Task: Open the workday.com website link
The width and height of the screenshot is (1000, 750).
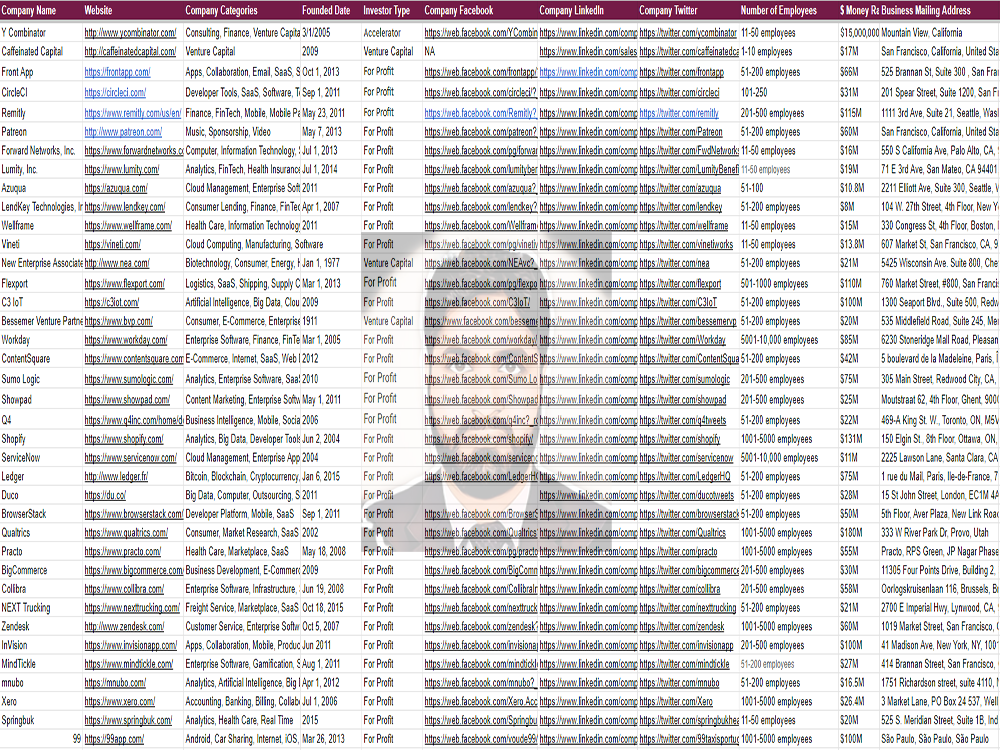Action: point(126,341)
